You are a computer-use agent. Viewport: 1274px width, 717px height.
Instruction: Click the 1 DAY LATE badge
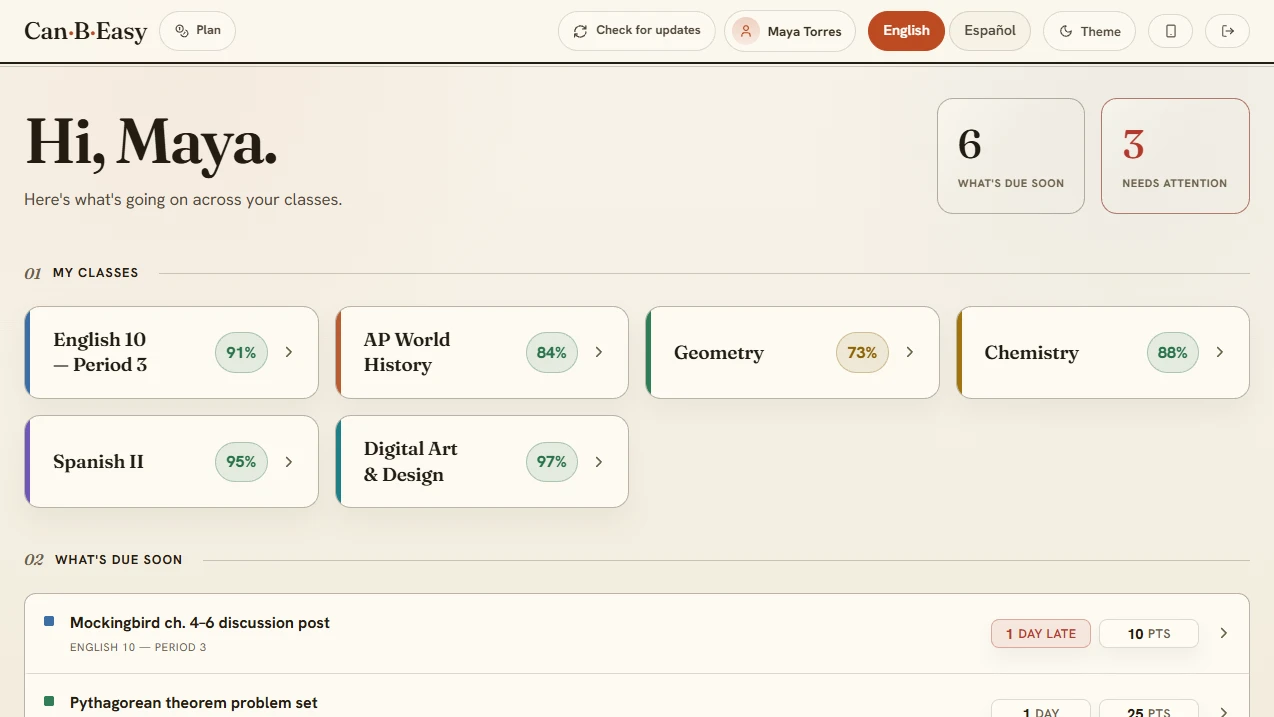click(x=1041, y=634)
